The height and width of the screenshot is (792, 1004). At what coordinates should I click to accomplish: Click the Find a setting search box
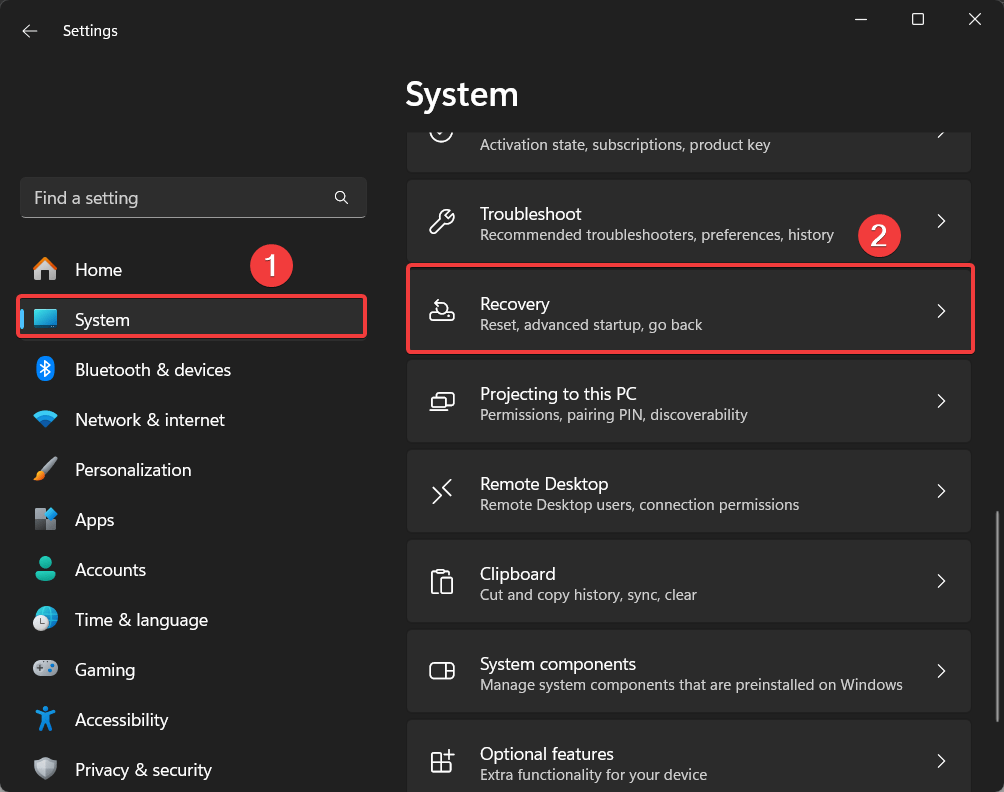pyautogui.click(x=193, y=198)
